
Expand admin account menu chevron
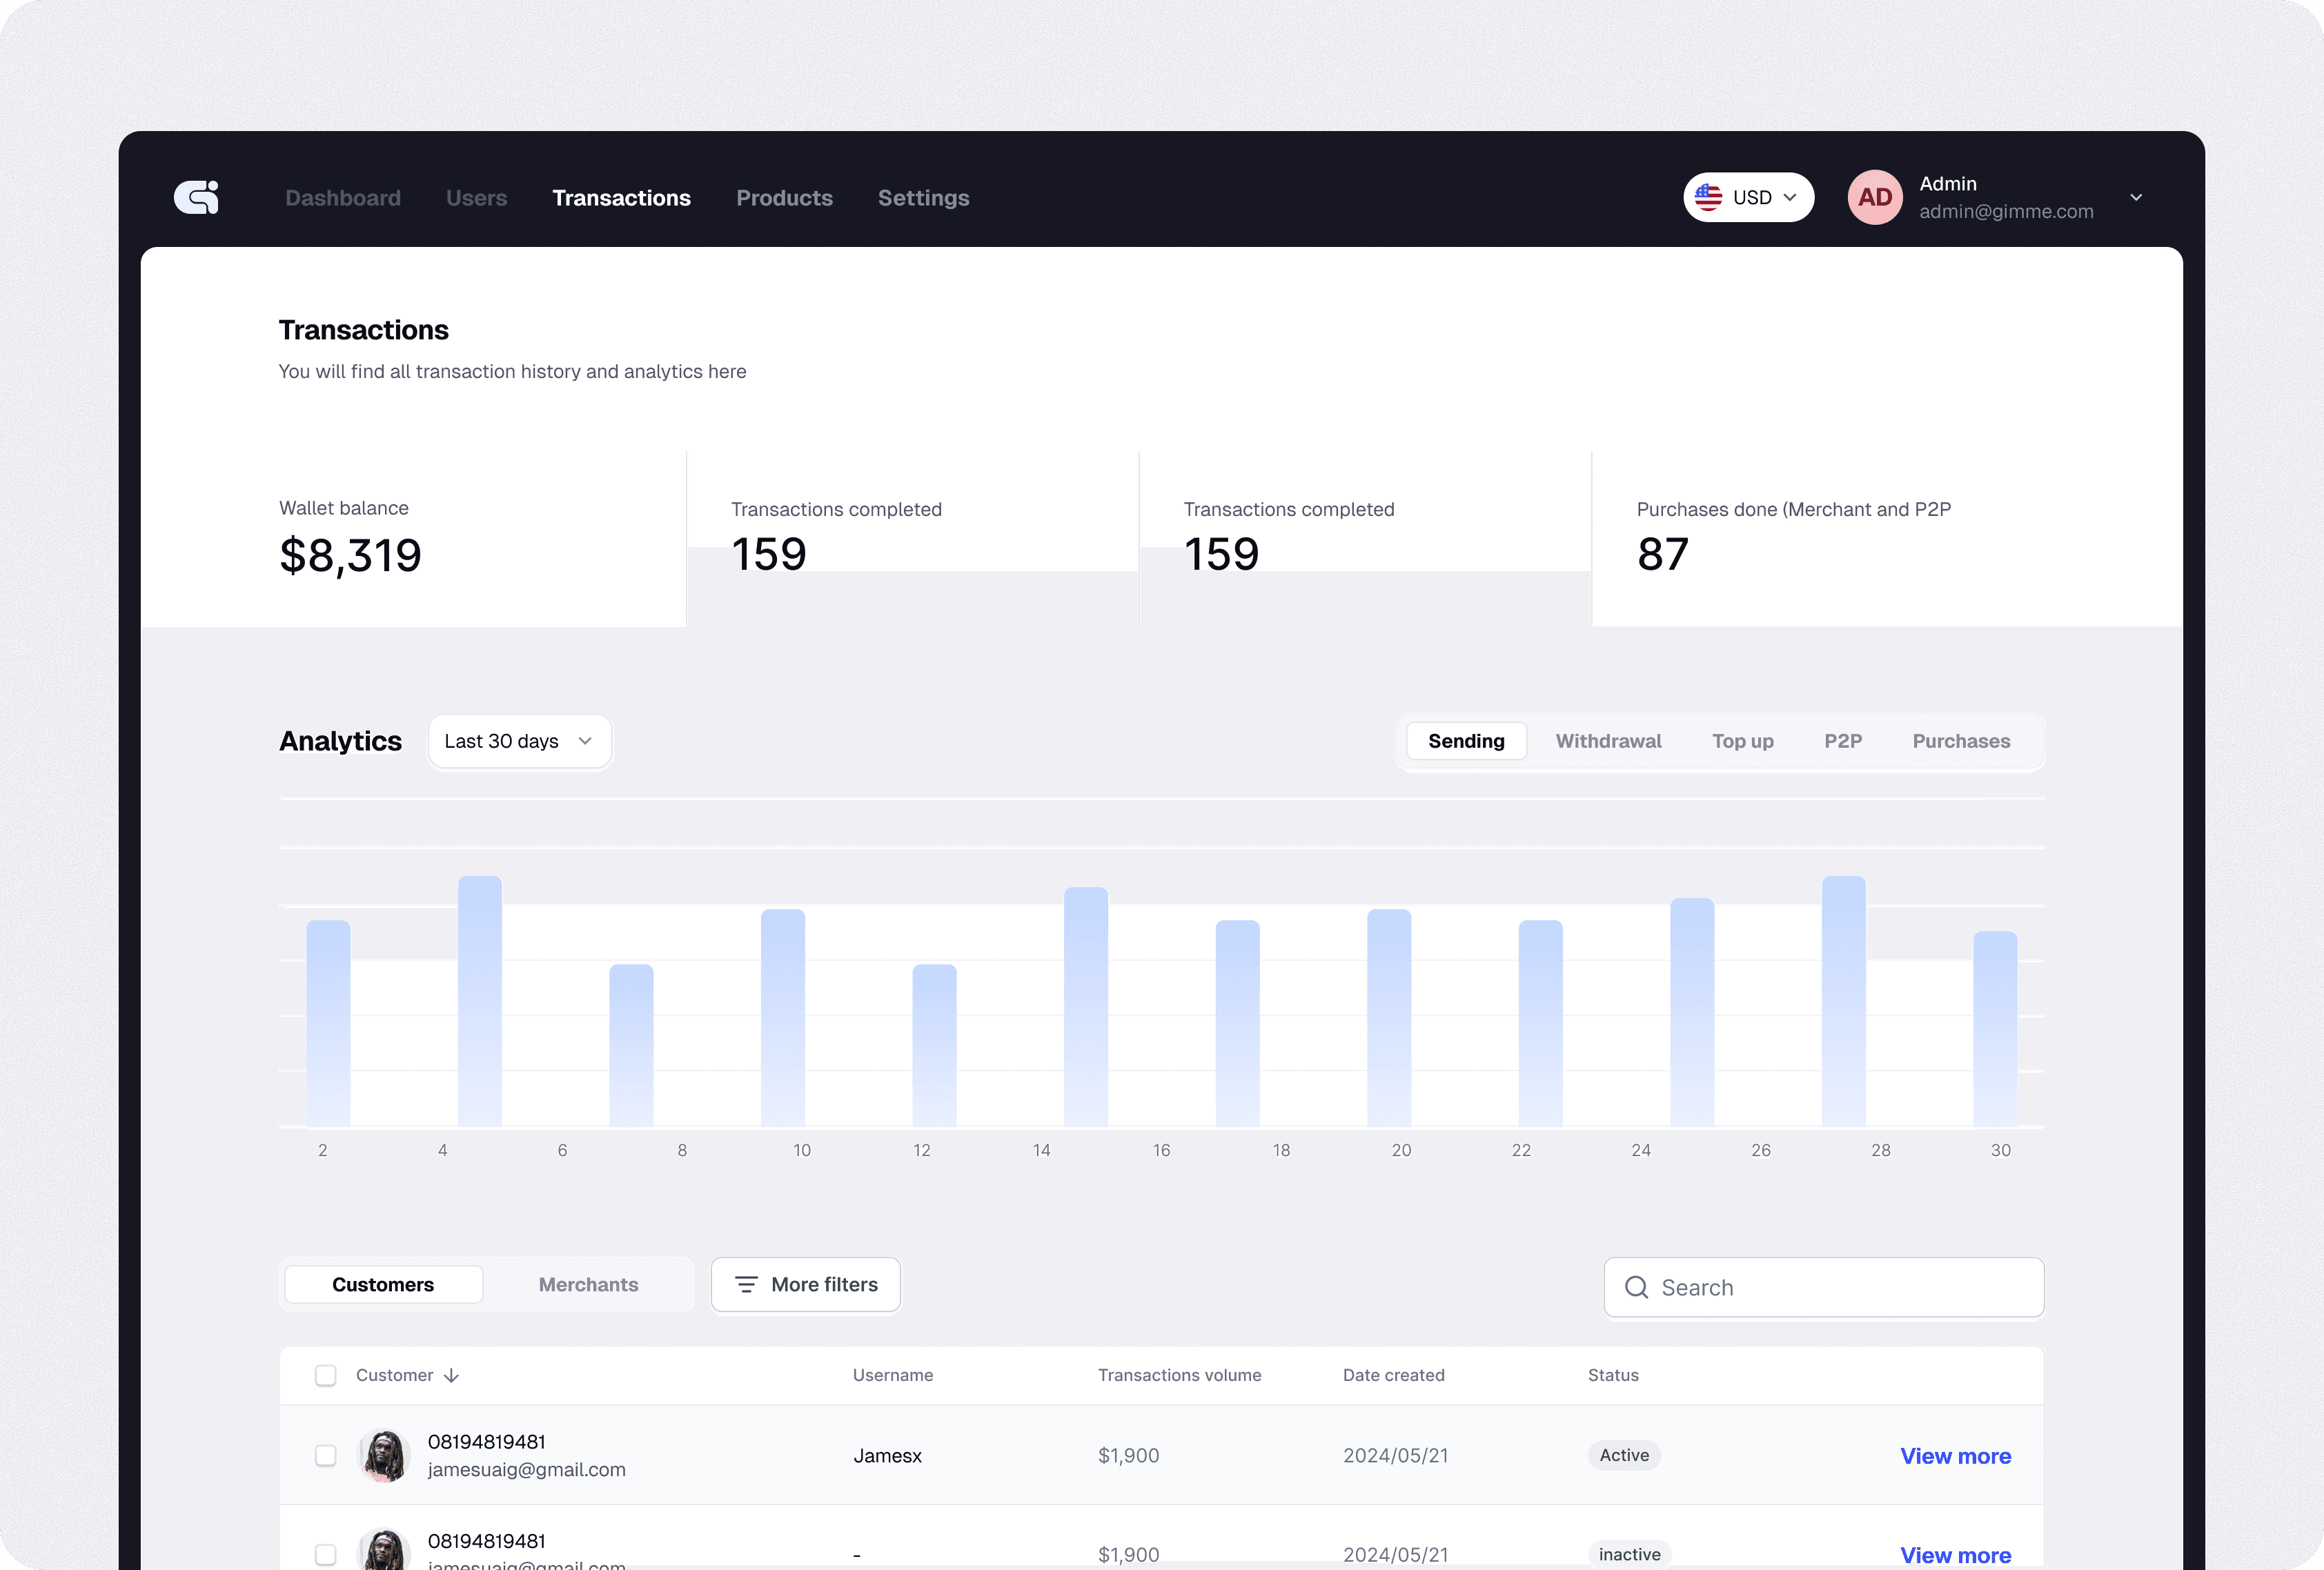click(2135, 197)
